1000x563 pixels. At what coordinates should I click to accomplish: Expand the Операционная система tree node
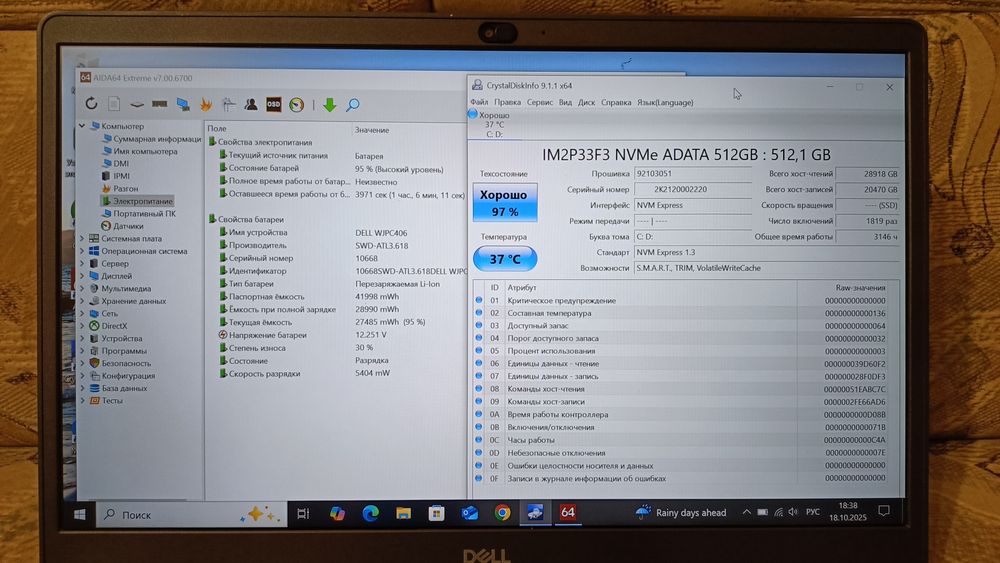[82, 251]
